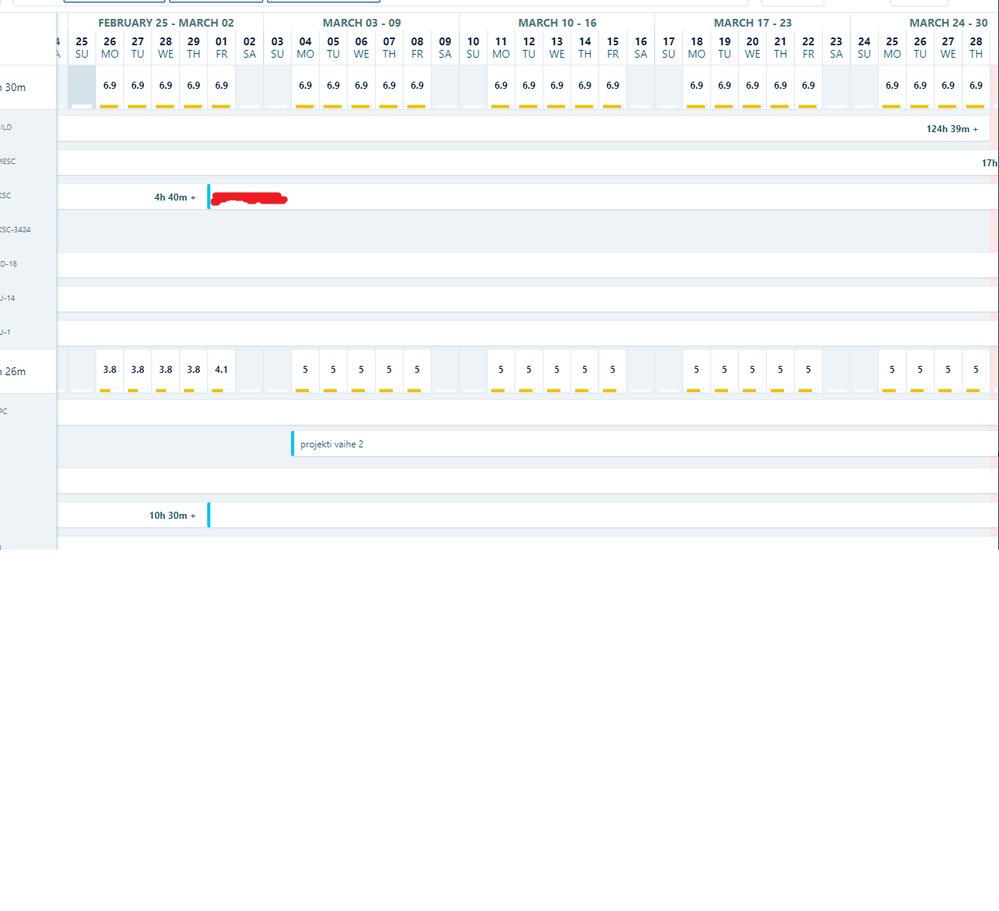The height and width of the screenshot is (911, 999).
Task: Open the 5 capacity cell under 18 MO
Action: 696,371
